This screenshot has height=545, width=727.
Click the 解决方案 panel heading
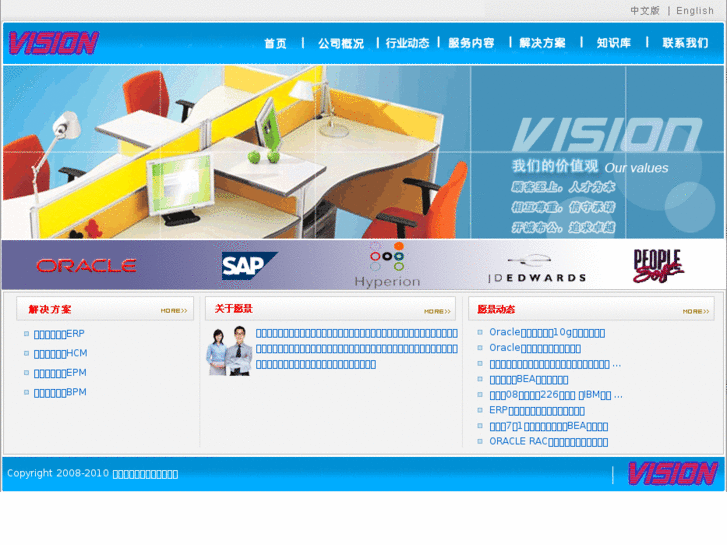point(50,309)
